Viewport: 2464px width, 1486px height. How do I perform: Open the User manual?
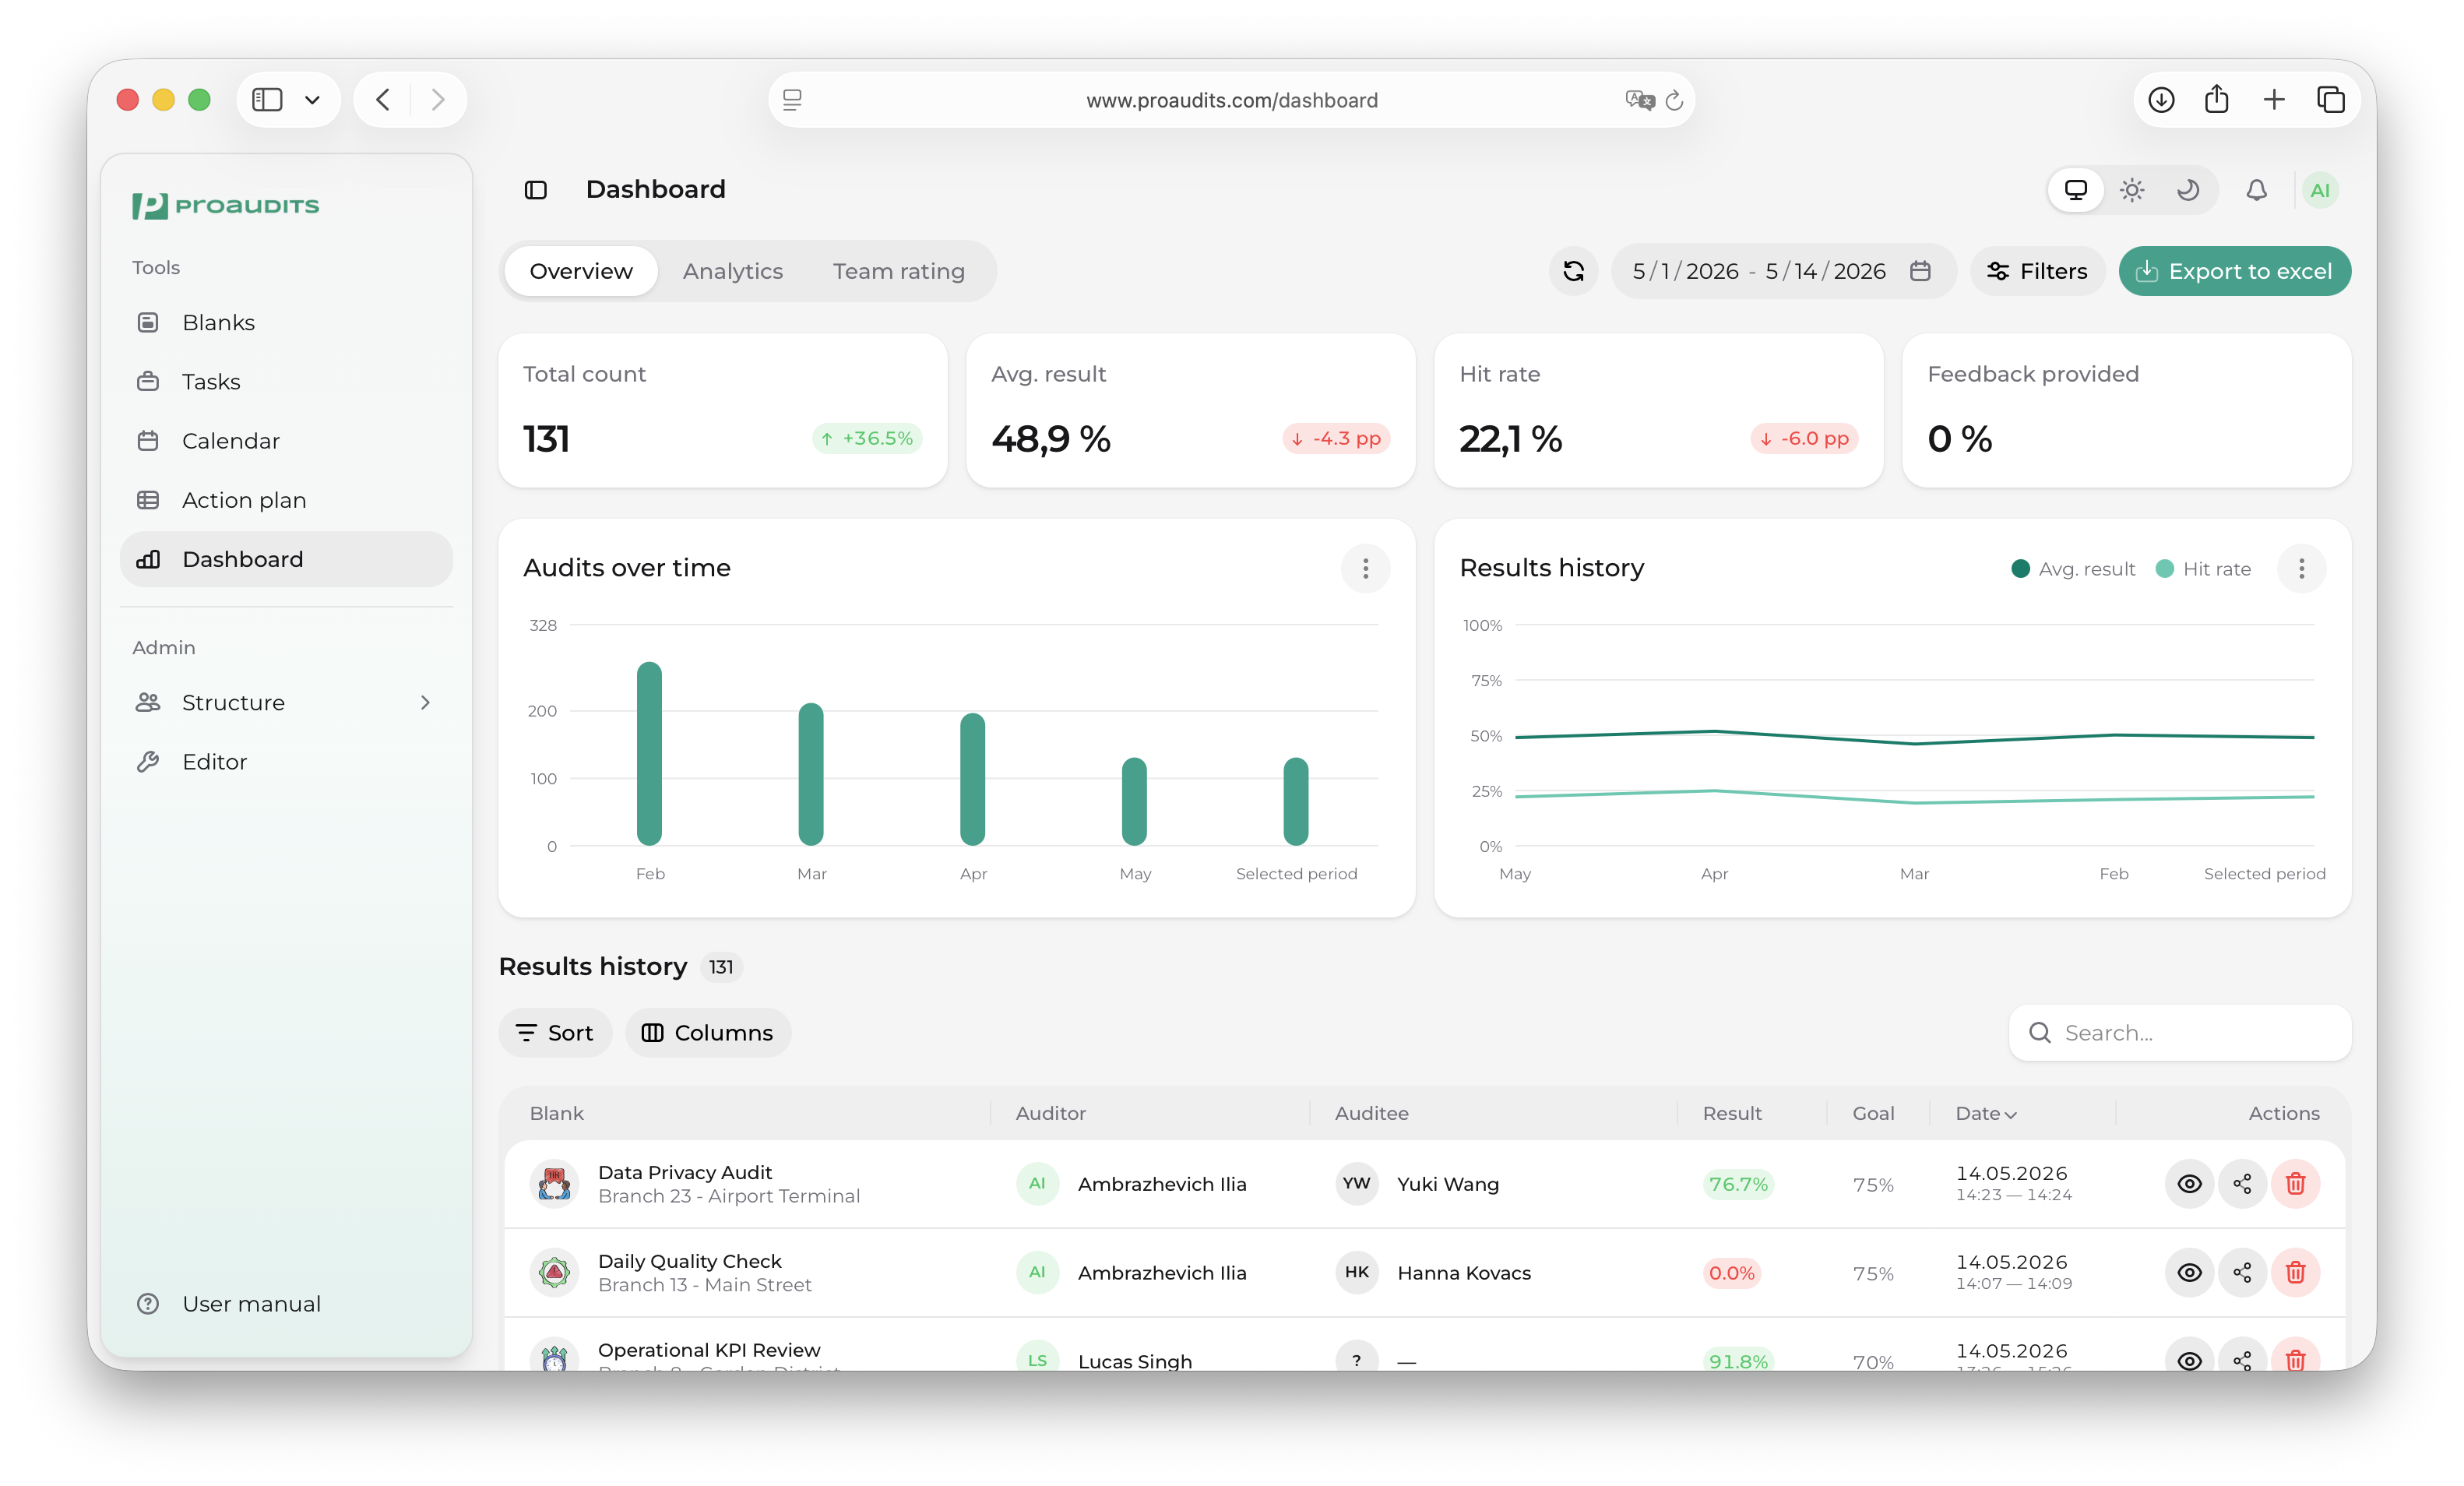pyautogui.click(x=286, y=1304)
